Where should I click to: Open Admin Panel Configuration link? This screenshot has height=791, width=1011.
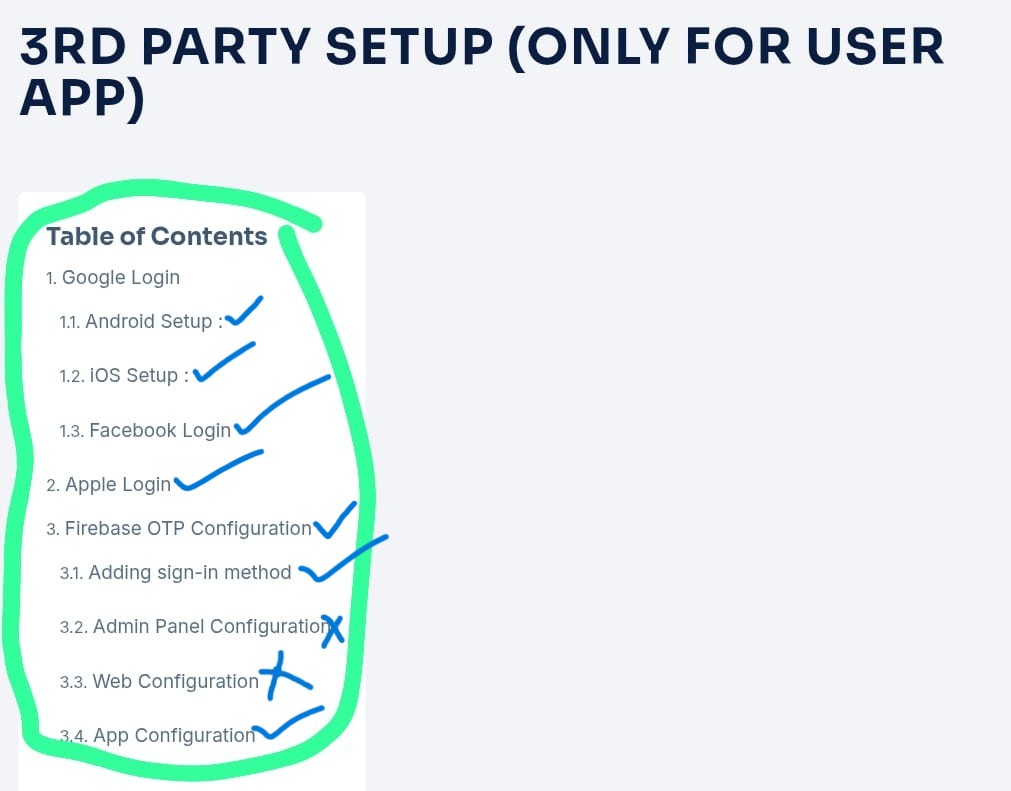tap(195, 627)
